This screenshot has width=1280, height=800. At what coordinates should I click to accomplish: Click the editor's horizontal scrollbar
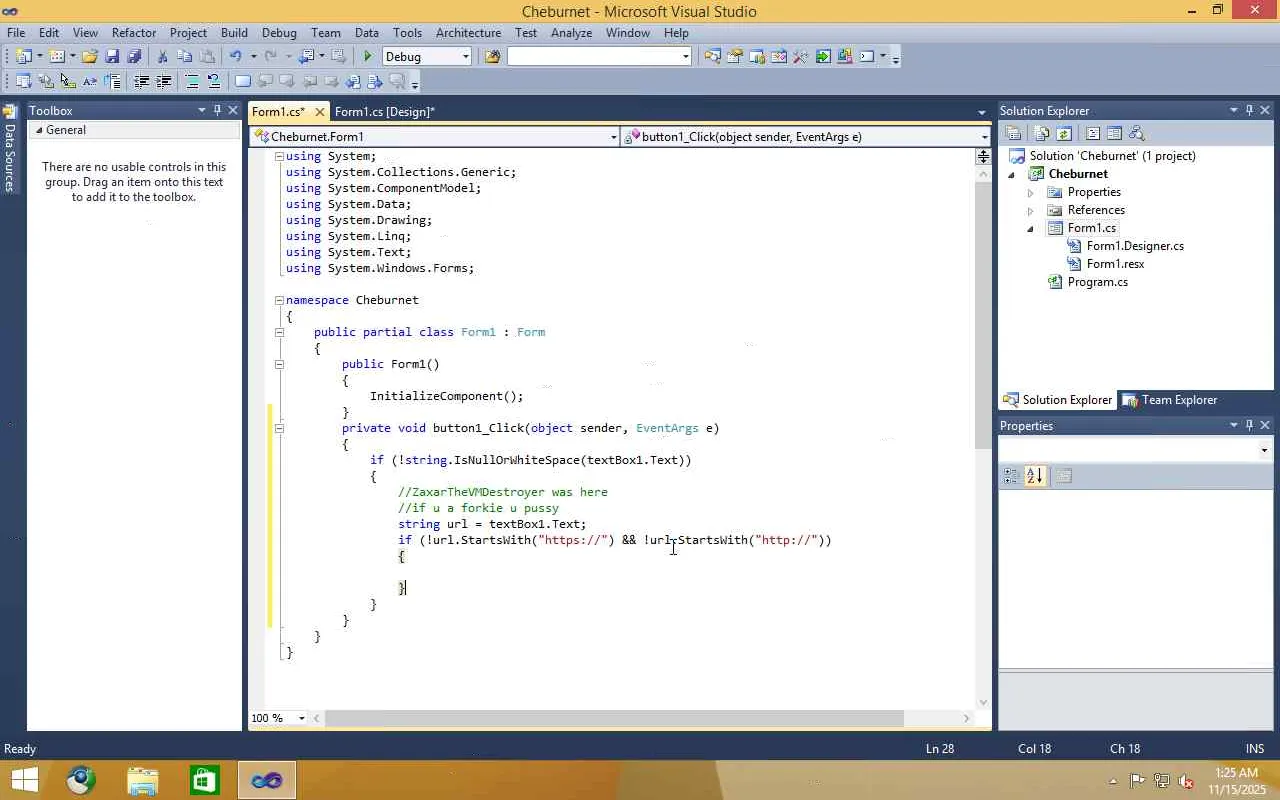(x=614, y=718)
